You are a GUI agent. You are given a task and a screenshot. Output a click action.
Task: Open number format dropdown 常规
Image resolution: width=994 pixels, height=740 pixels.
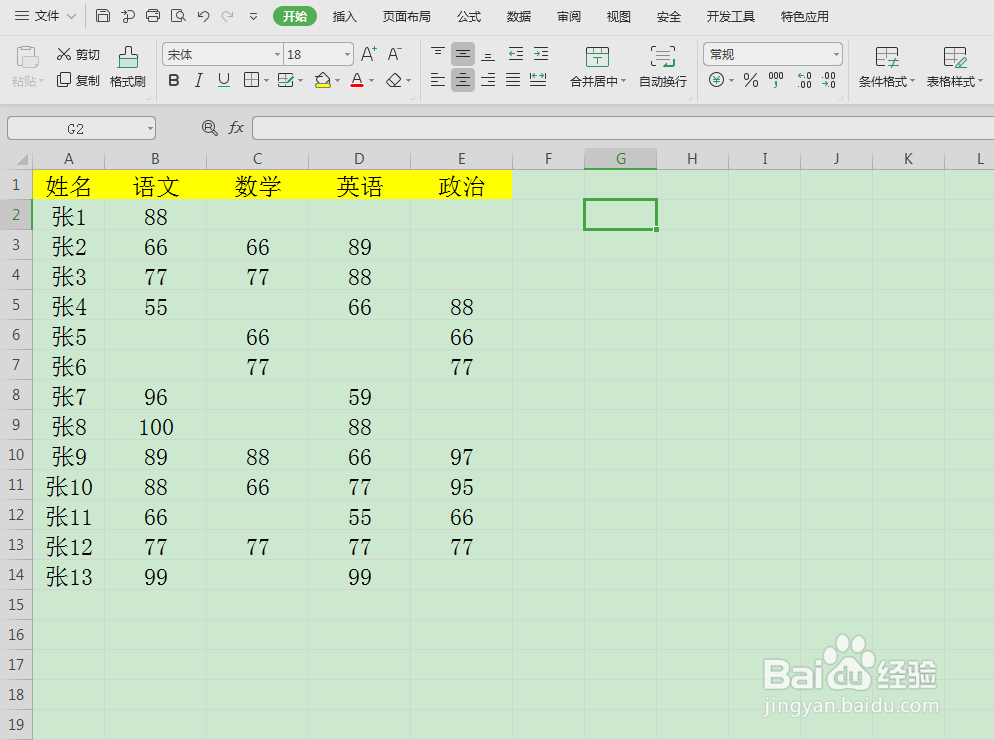836,55
